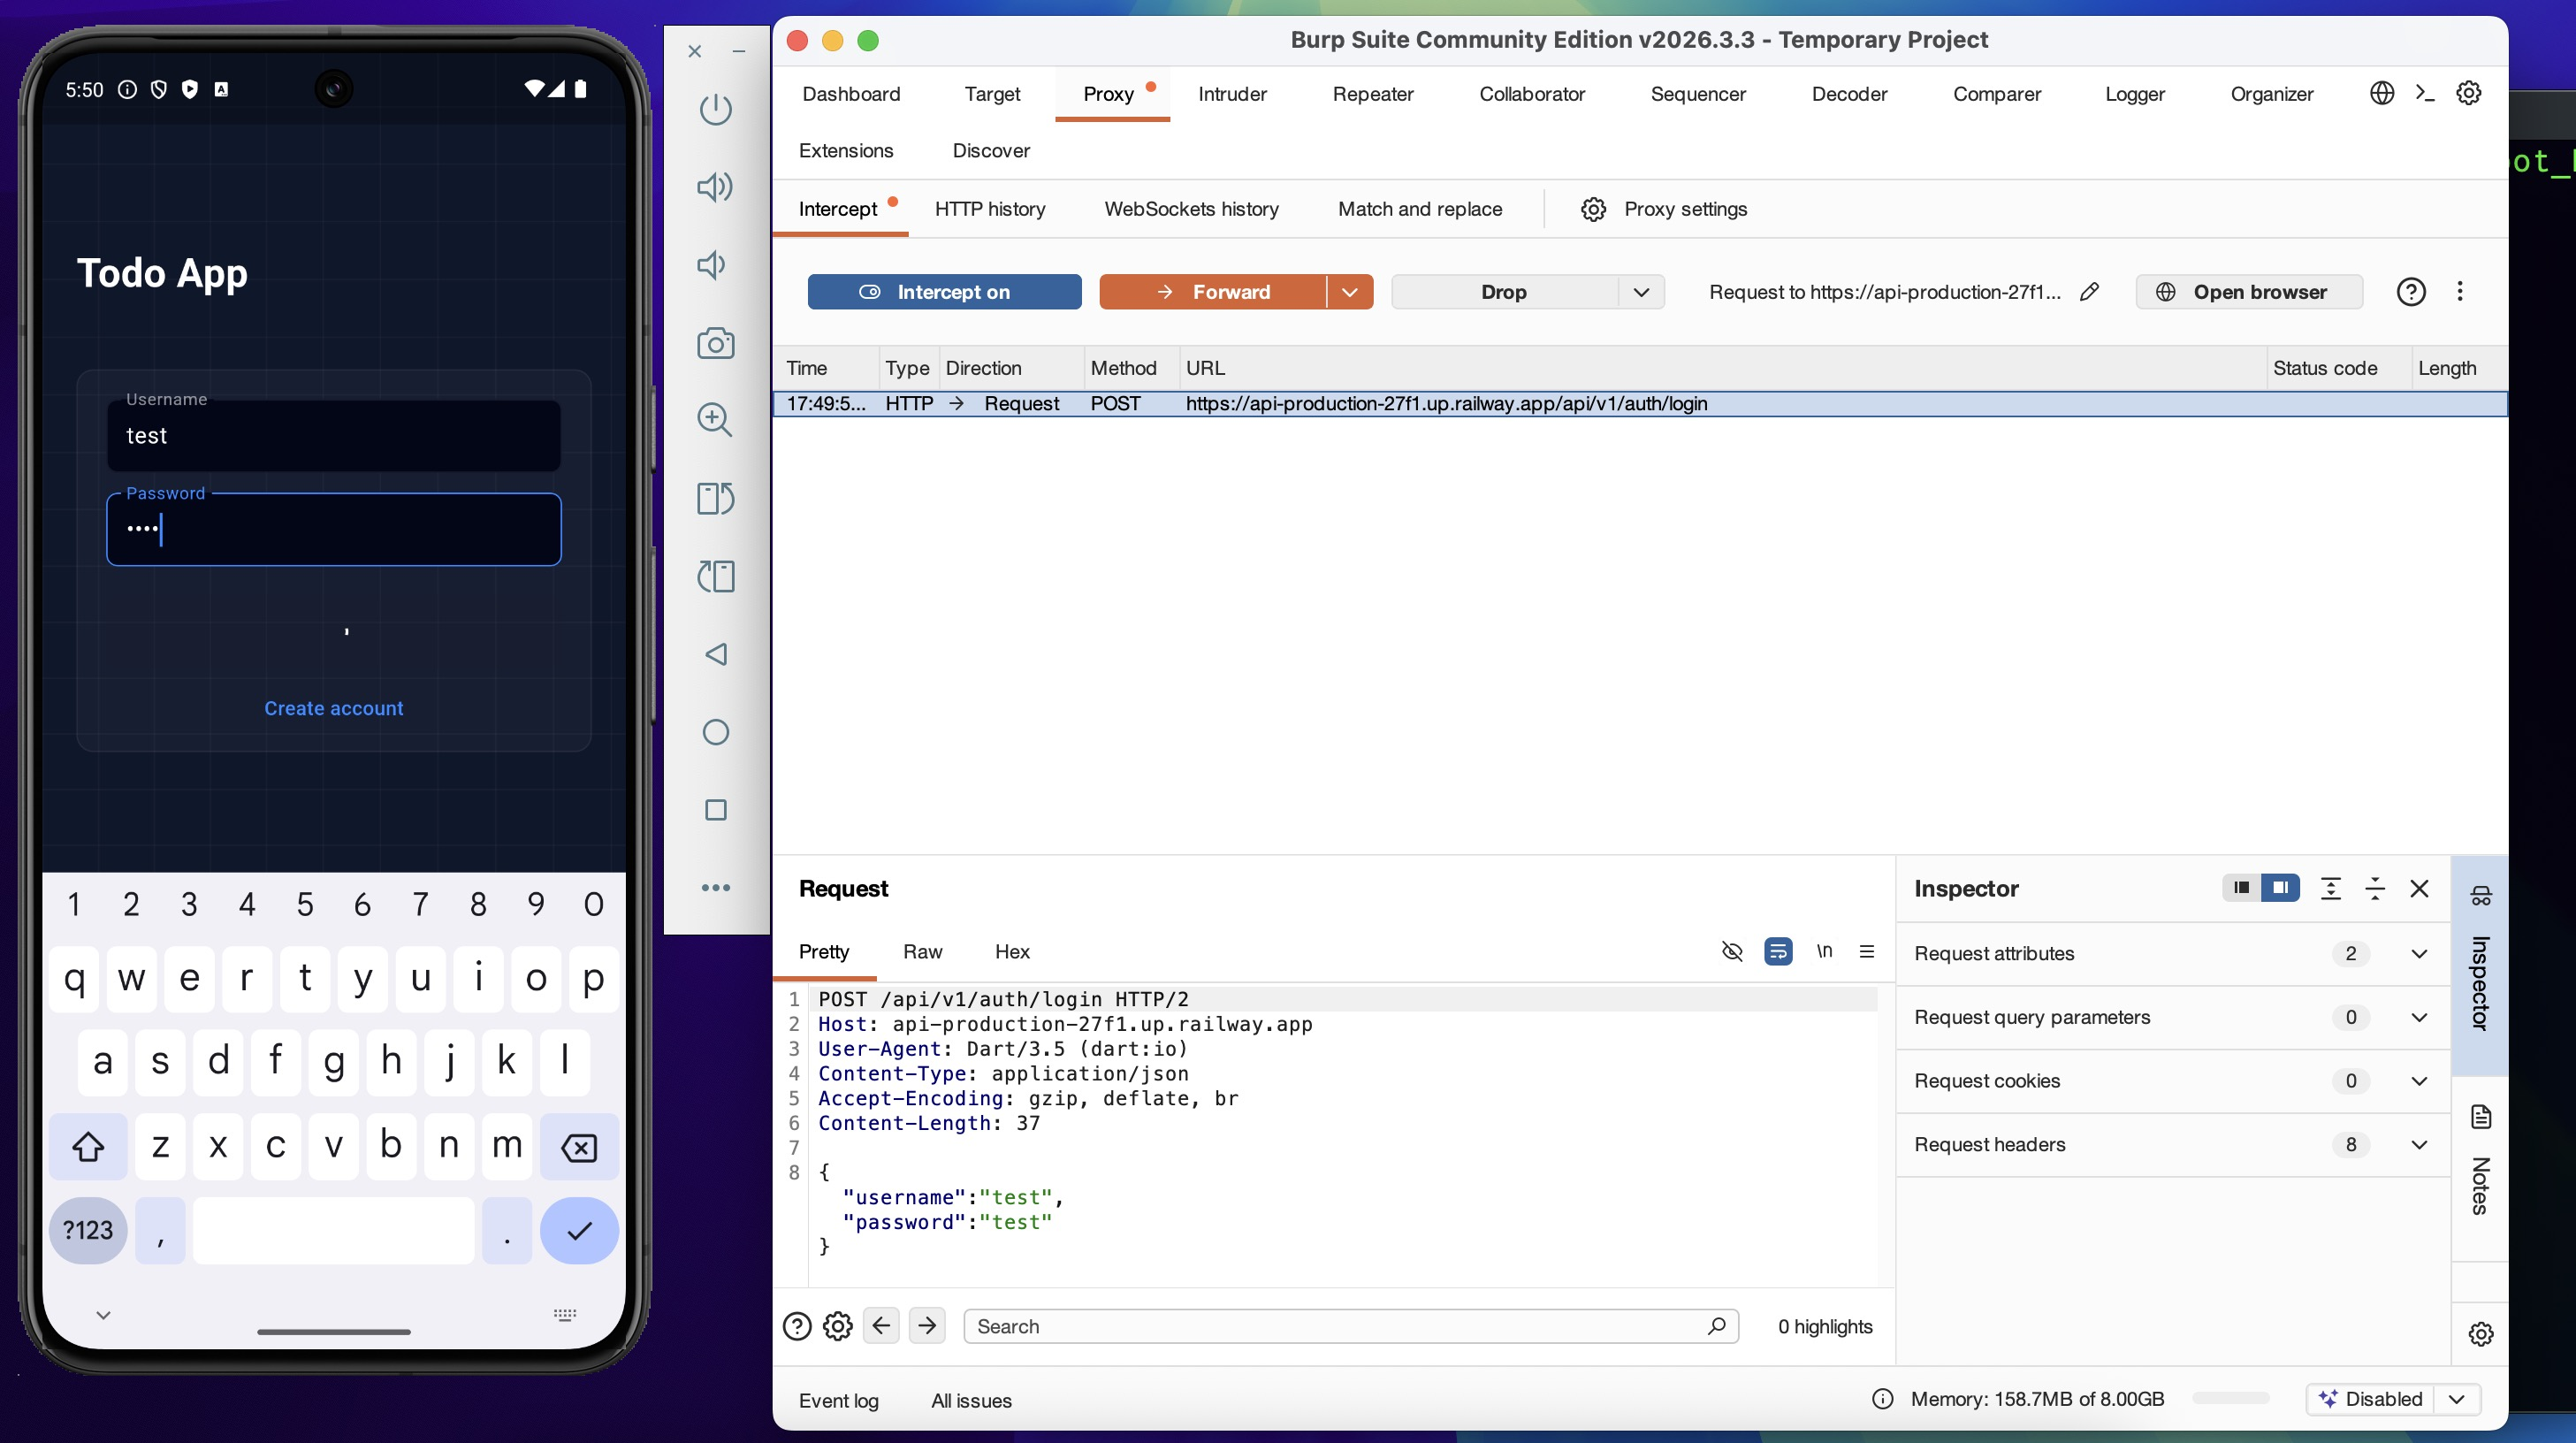The image size is (2576, 1443).
Task: Tap the Username field in Todo App
Action: click(x=333, y=435)
